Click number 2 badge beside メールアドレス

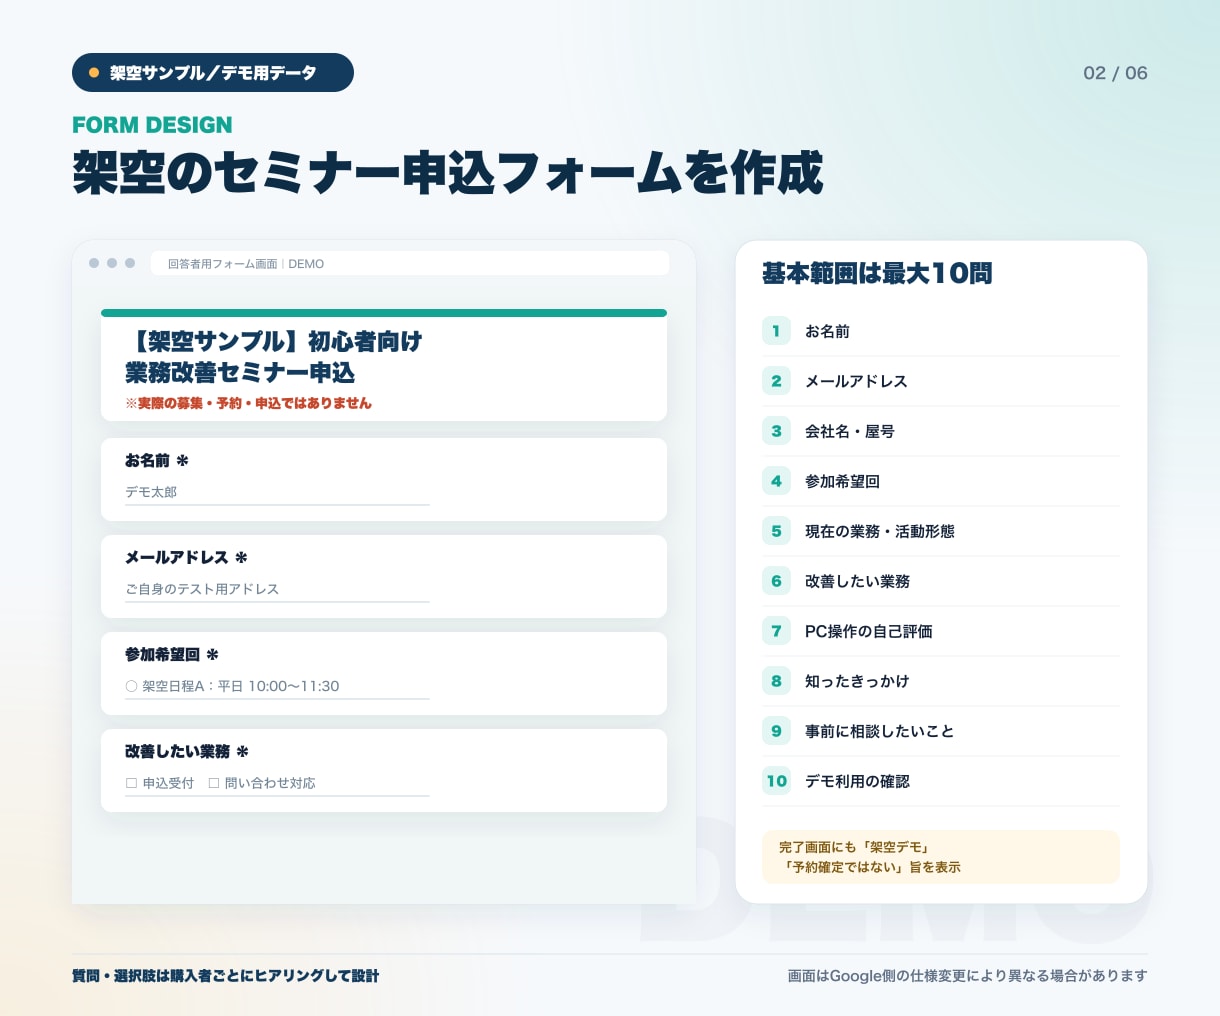tap(776, 381)
